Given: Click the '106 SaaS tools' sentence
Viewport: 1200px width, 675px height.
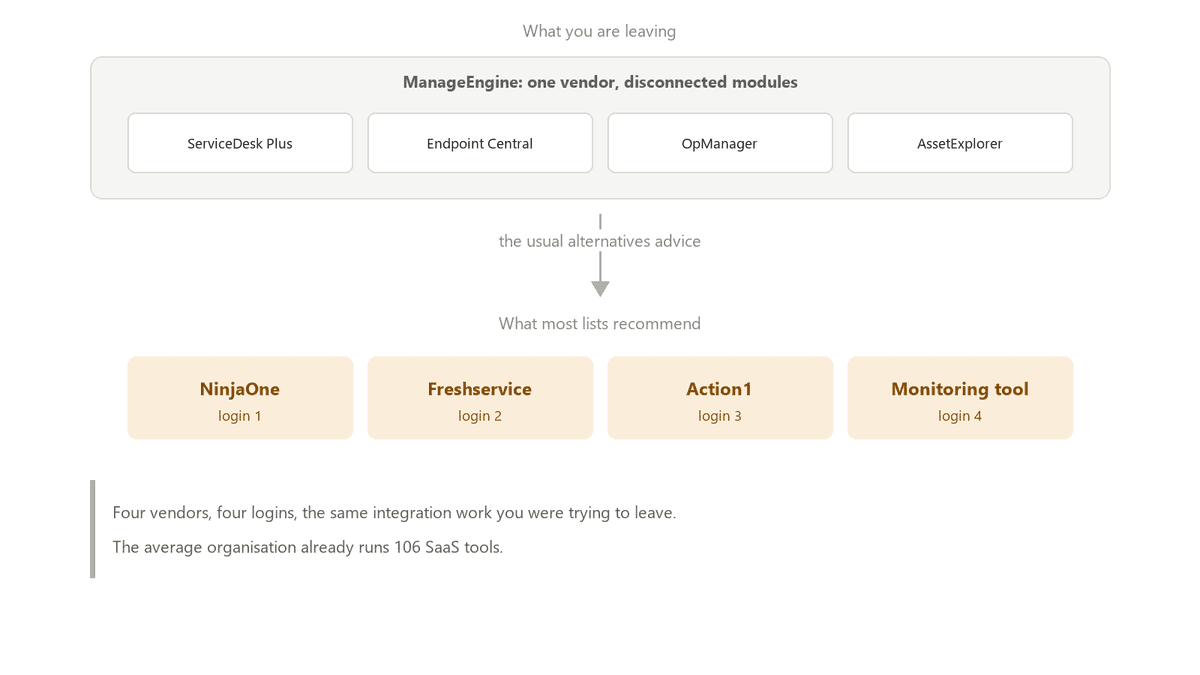Looking at the screenshot, I should [x=307, y=547].
